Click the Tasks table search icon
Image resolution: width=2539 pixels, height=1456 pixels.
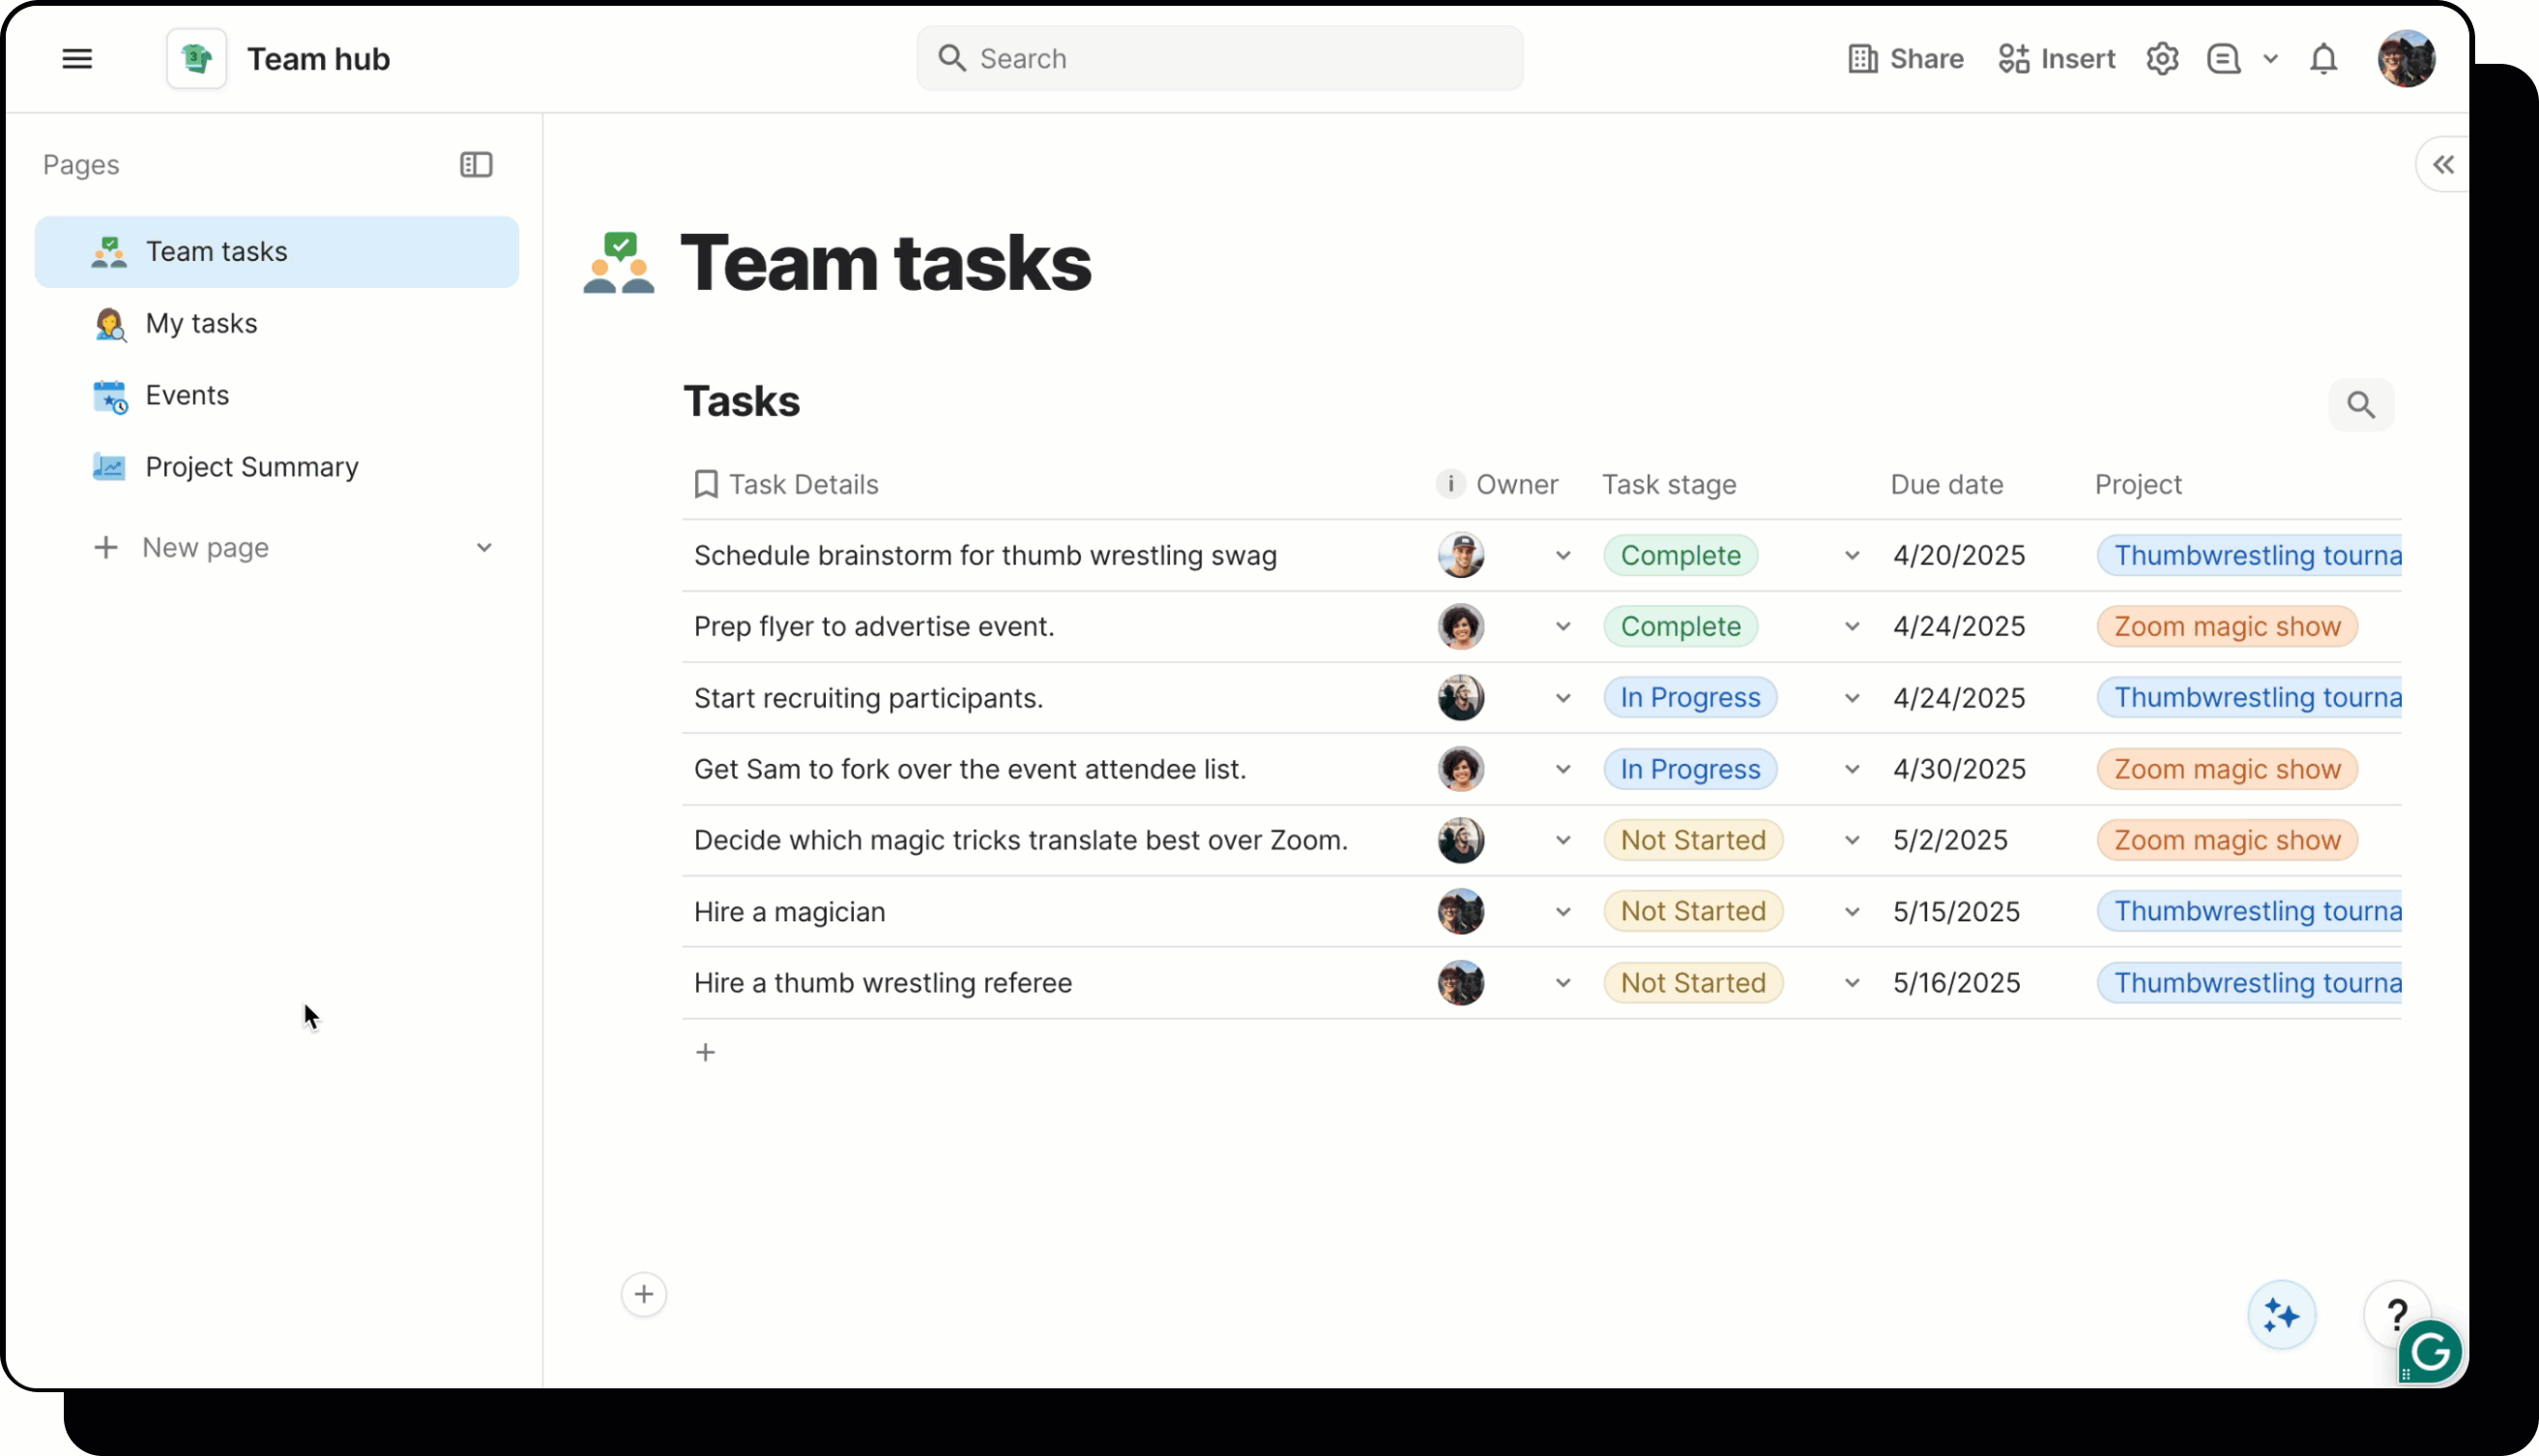pyautogui.click(x=2360, y=405)
